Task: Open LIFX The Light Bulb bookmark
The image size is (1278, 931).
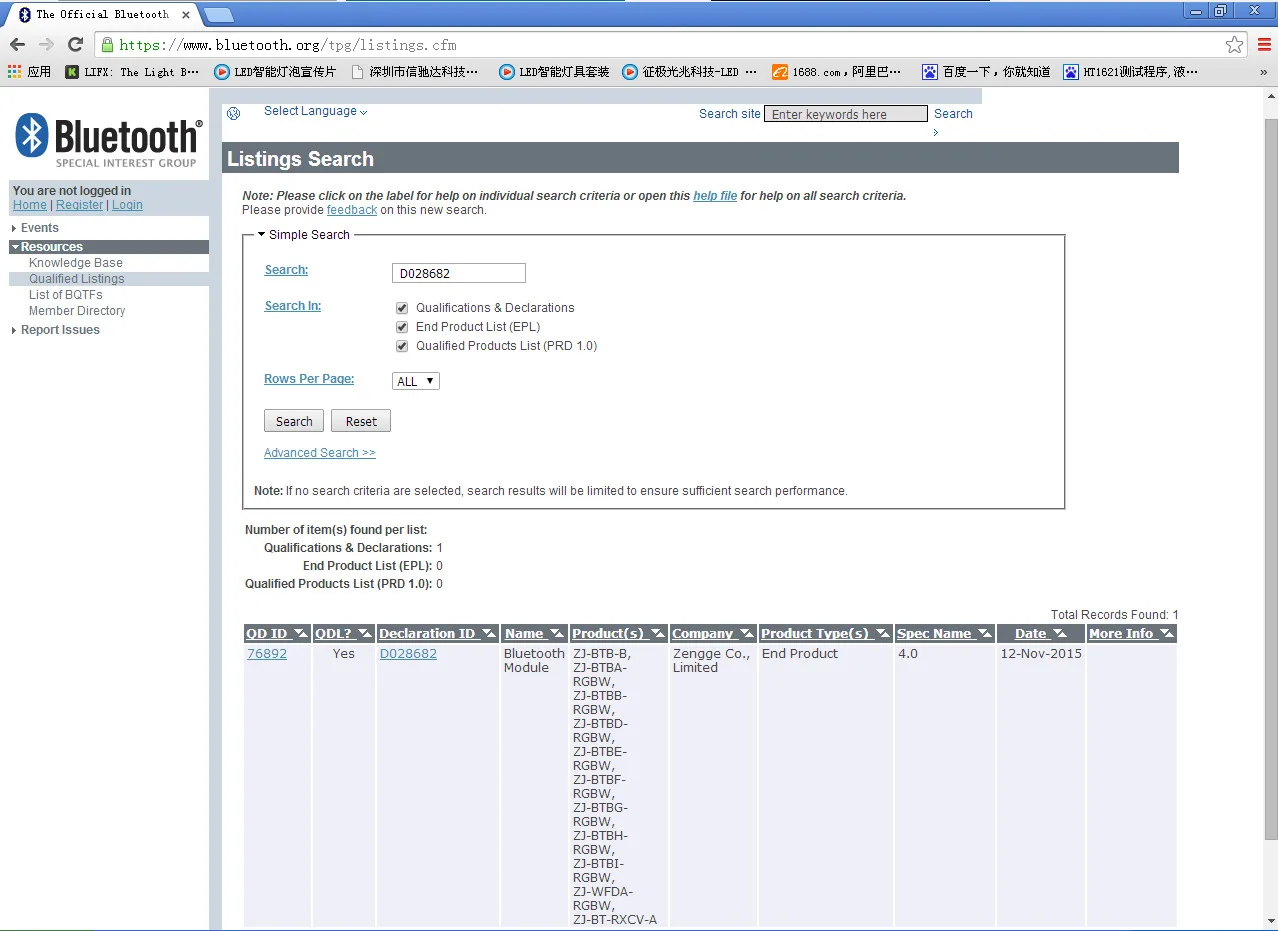Action: (132, 72)
